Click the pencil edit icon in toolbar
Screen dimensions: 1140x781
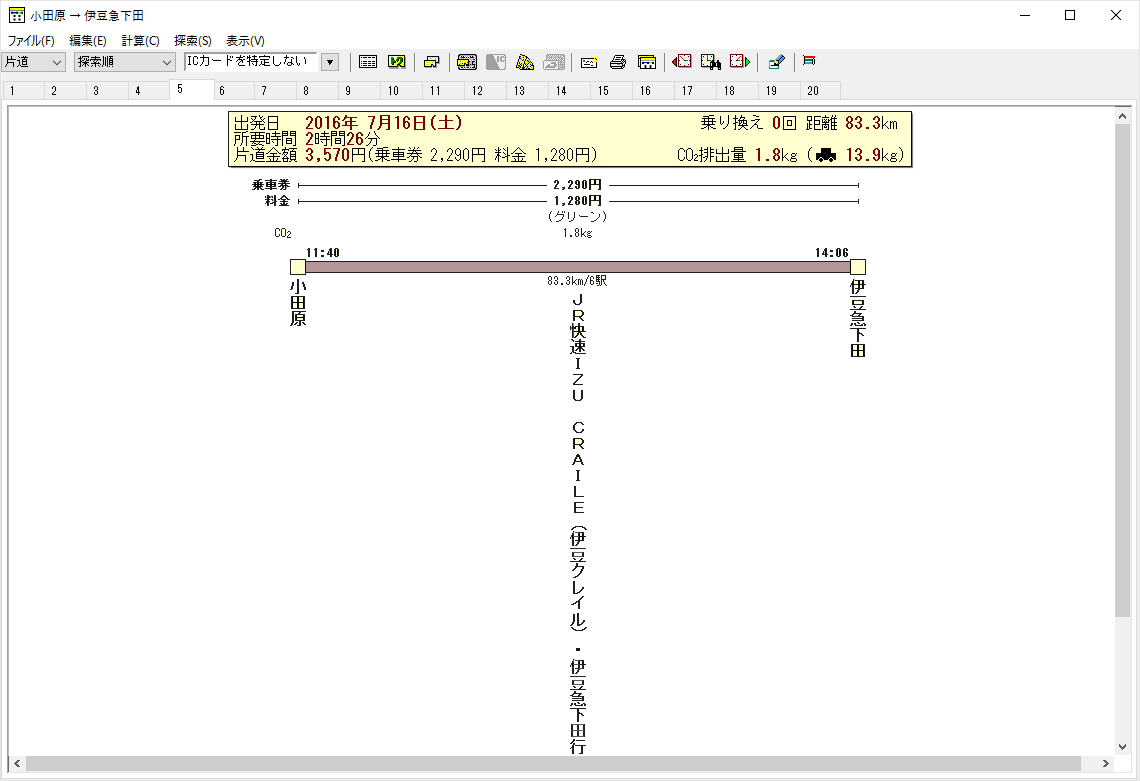(776, 62)
